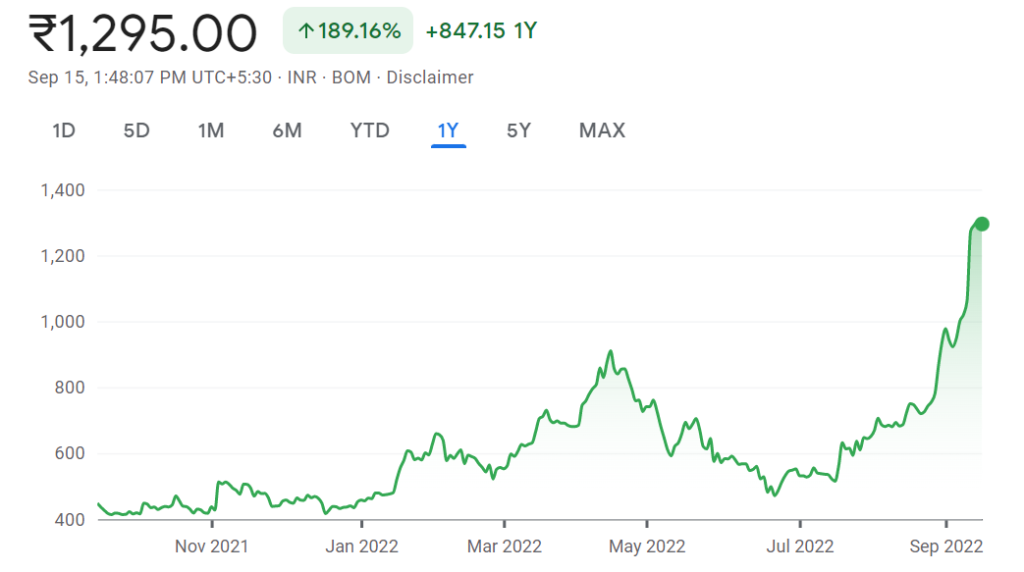
Task: Click the Nov 2021 axis label
Action: (x=211, y=546)
